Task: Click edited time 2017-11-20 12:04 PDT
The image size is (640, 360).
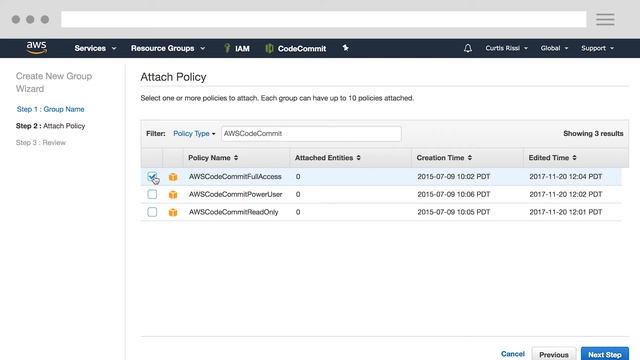Action: pos(566,177)
